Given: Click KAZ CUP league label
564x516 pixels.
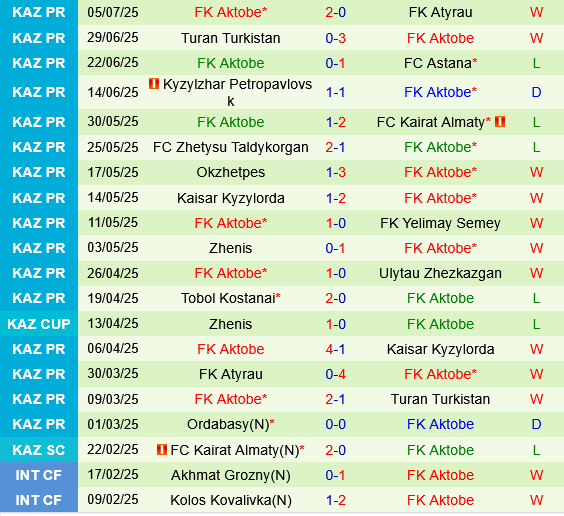Looking at the screenshot, I should coord(39,324).
